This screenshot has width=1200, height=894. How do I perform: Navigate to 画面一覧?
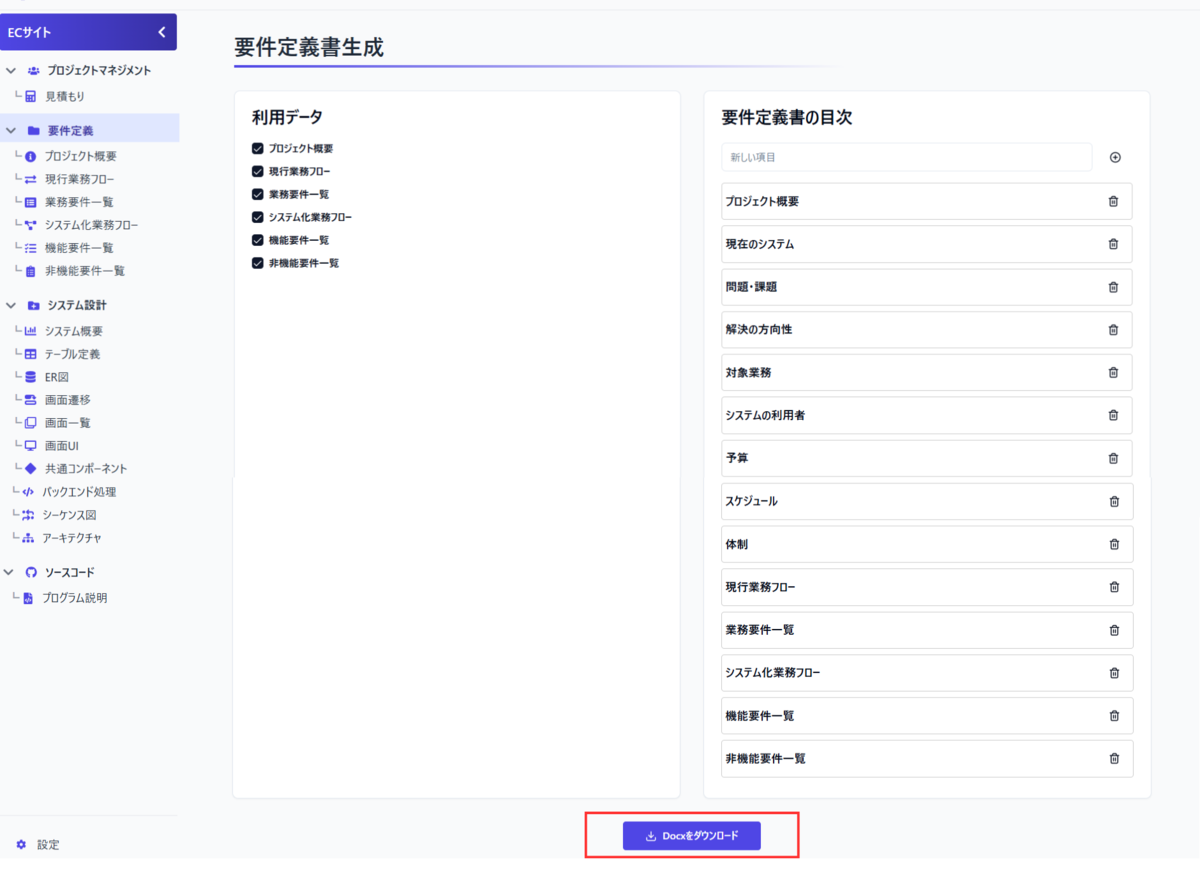(68, 423)
